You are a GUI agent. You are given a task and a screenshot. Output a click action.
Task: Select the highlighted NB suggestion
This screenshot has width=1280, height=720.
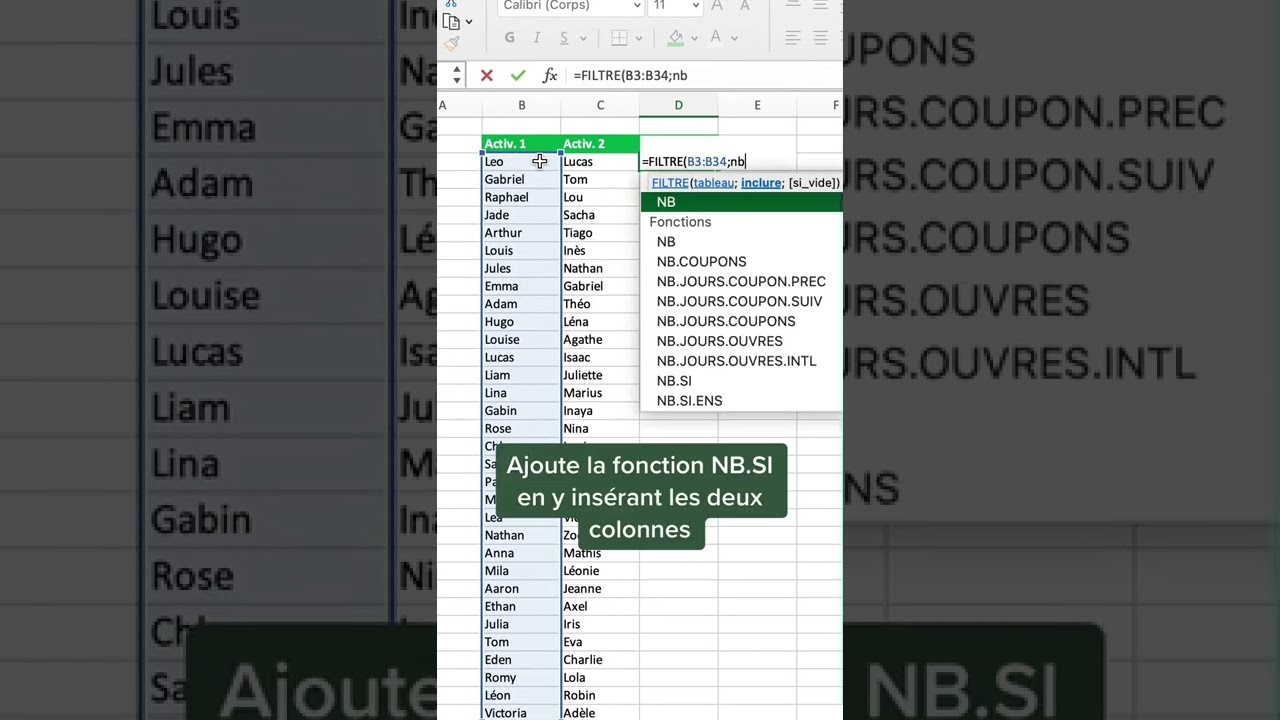(742, 202)
